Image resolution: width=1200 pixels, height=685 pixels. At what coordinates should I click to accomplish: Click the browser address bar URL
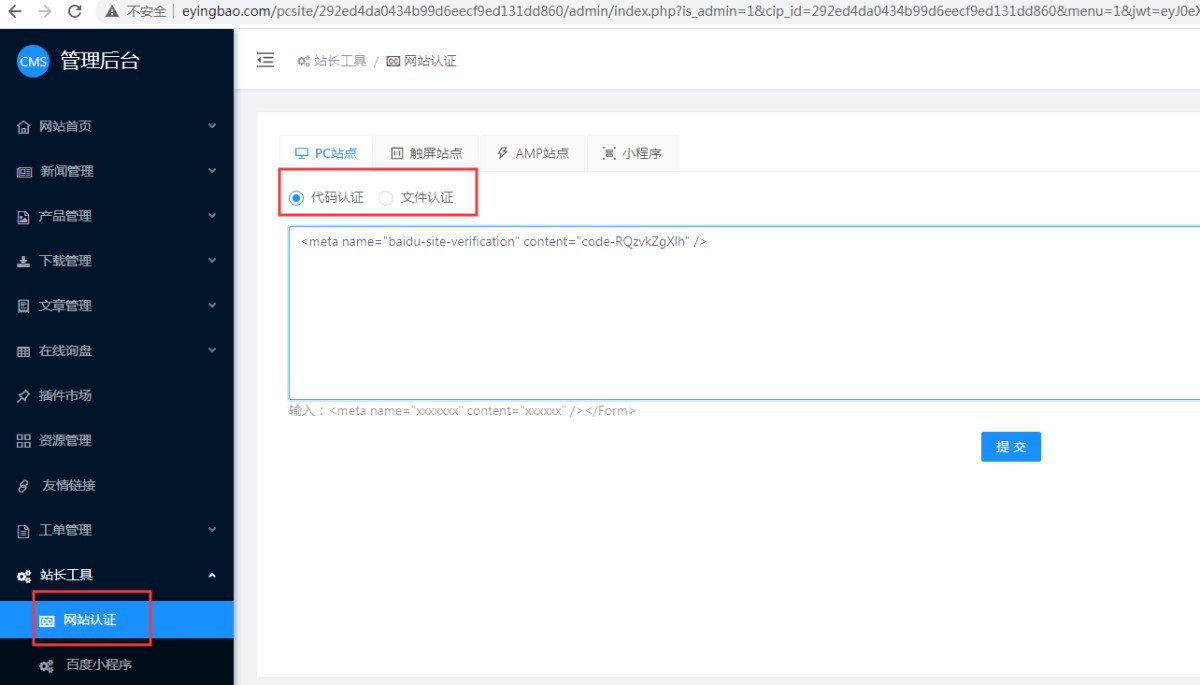690,11
